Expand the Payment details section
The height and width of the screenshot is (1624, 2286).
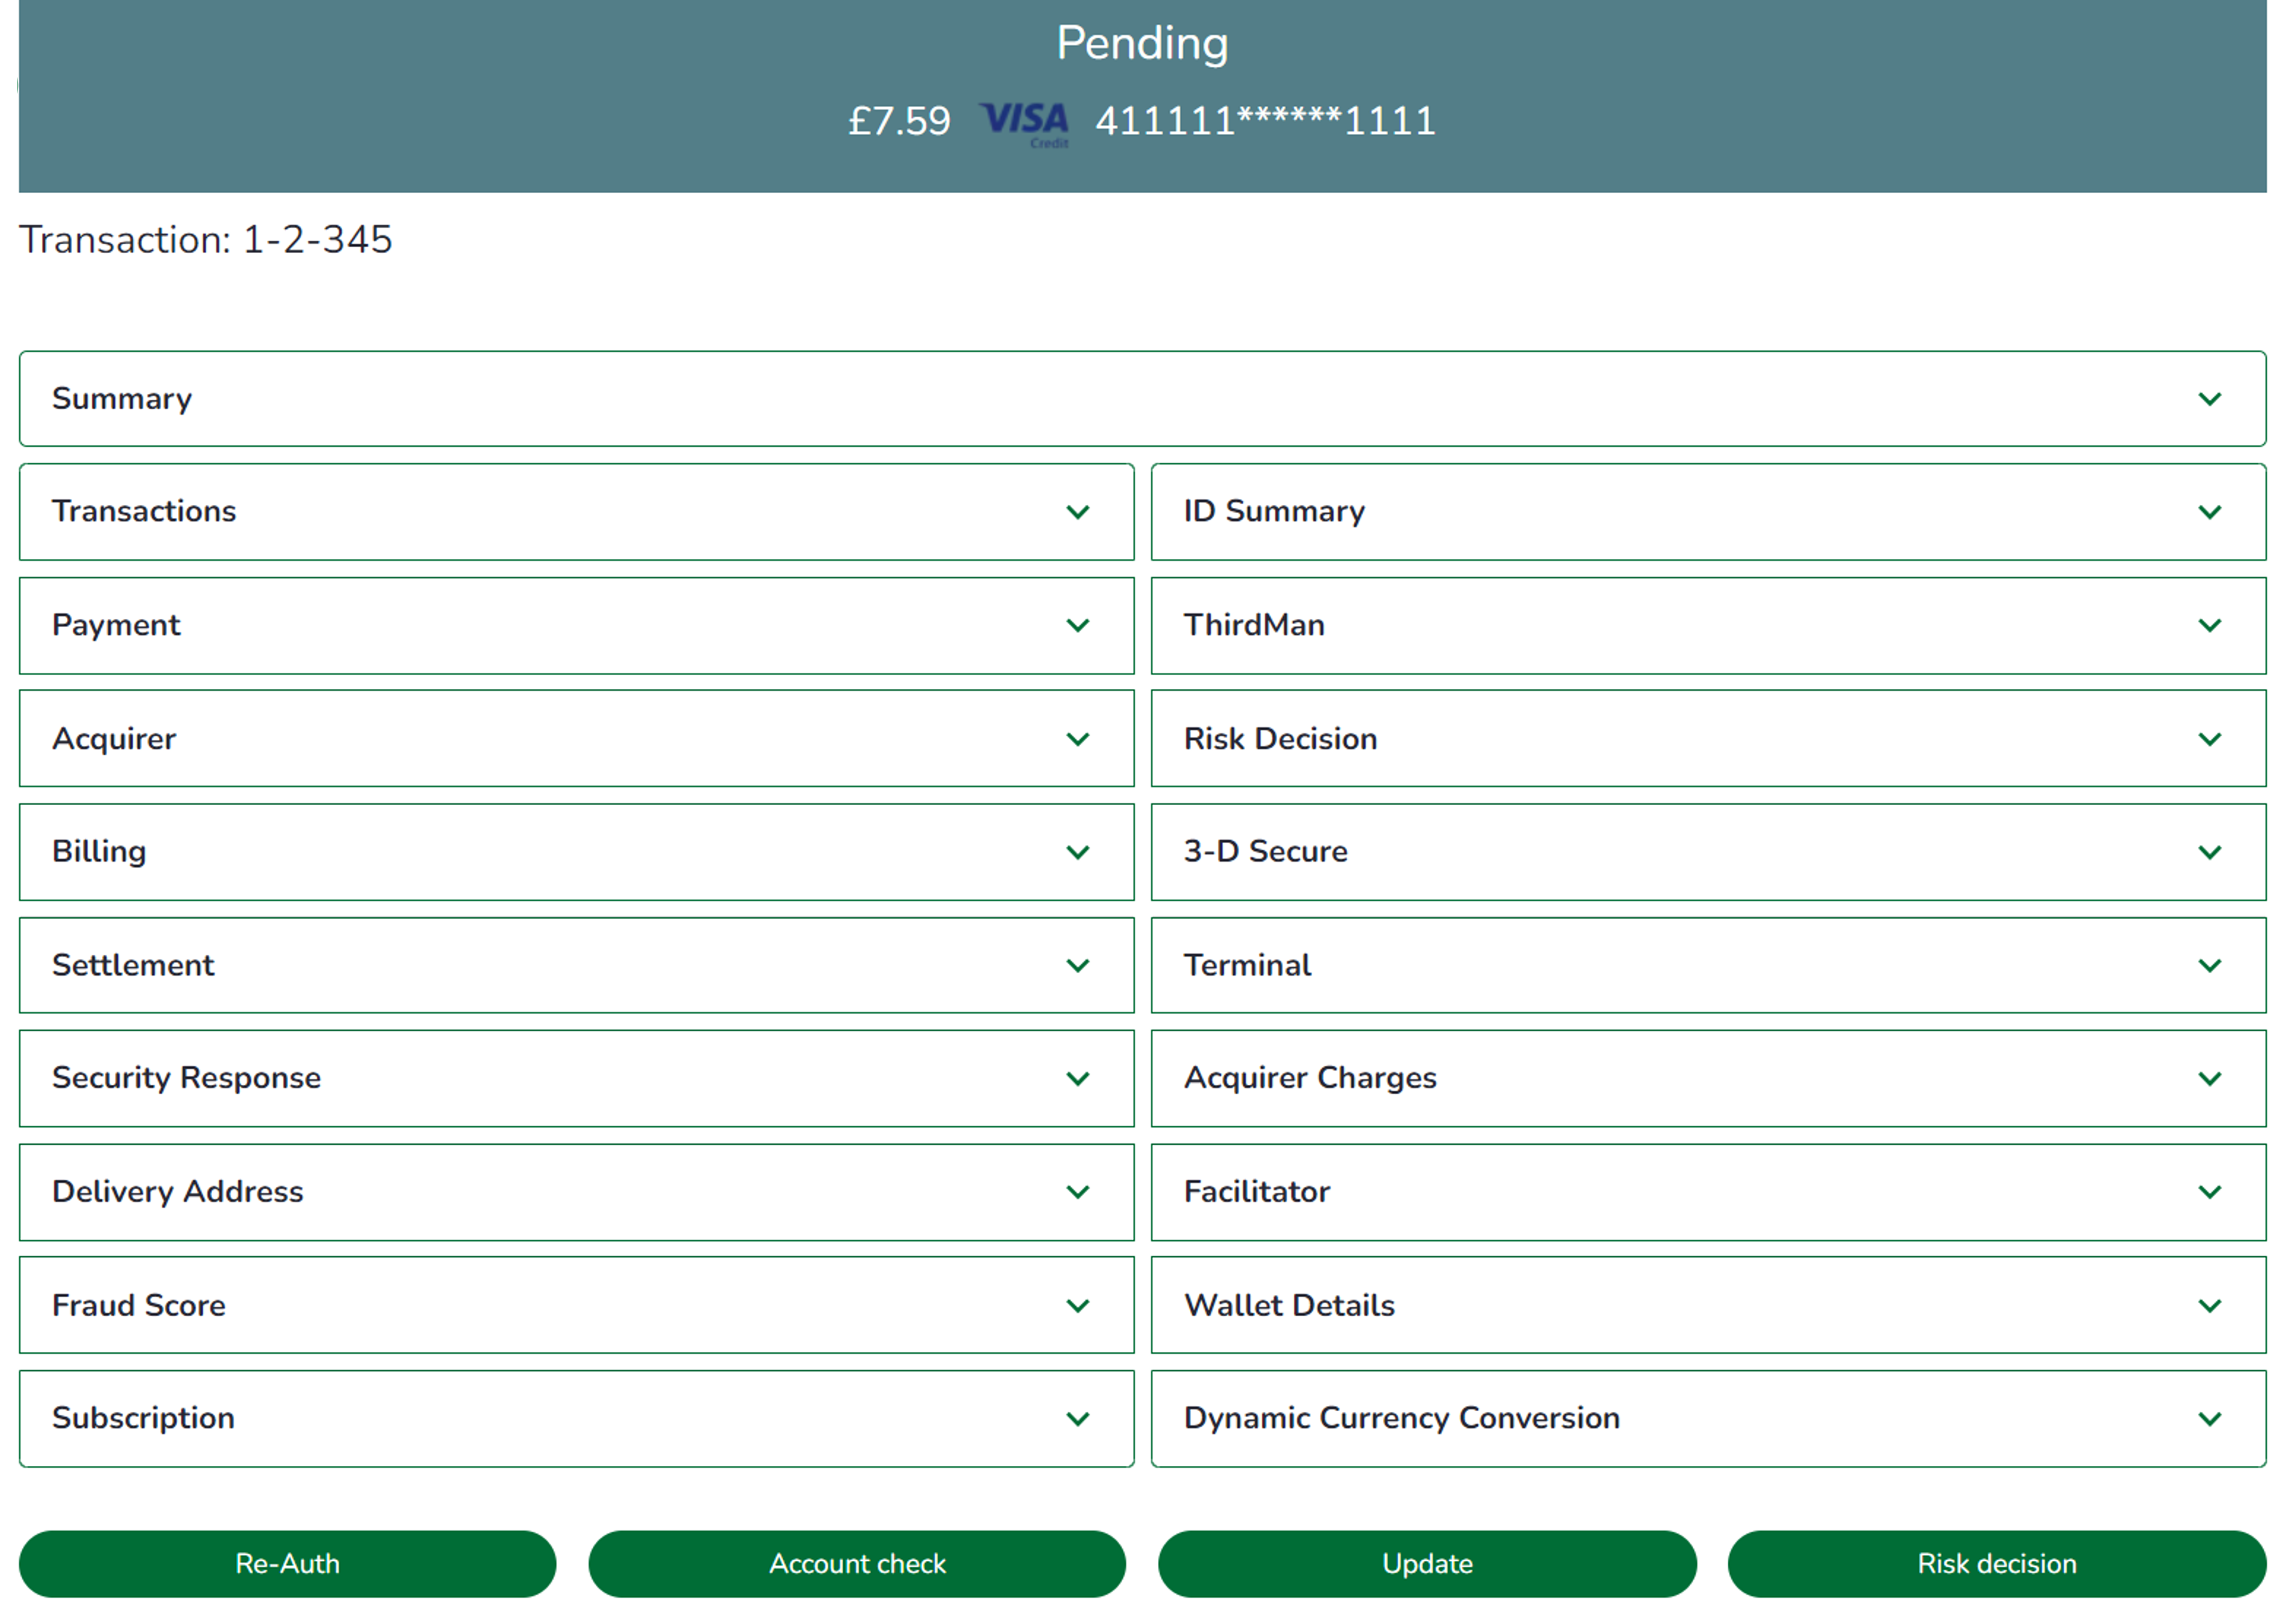click(576, 625)
